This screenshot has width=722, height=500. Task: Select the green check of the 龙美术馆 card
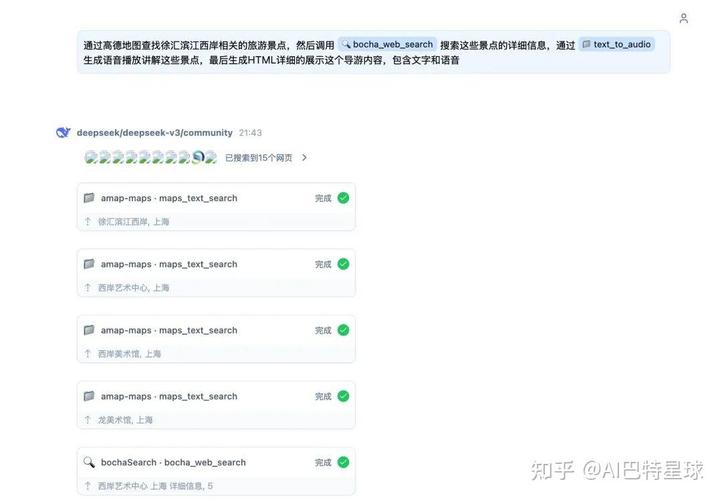tap(343, 396)
